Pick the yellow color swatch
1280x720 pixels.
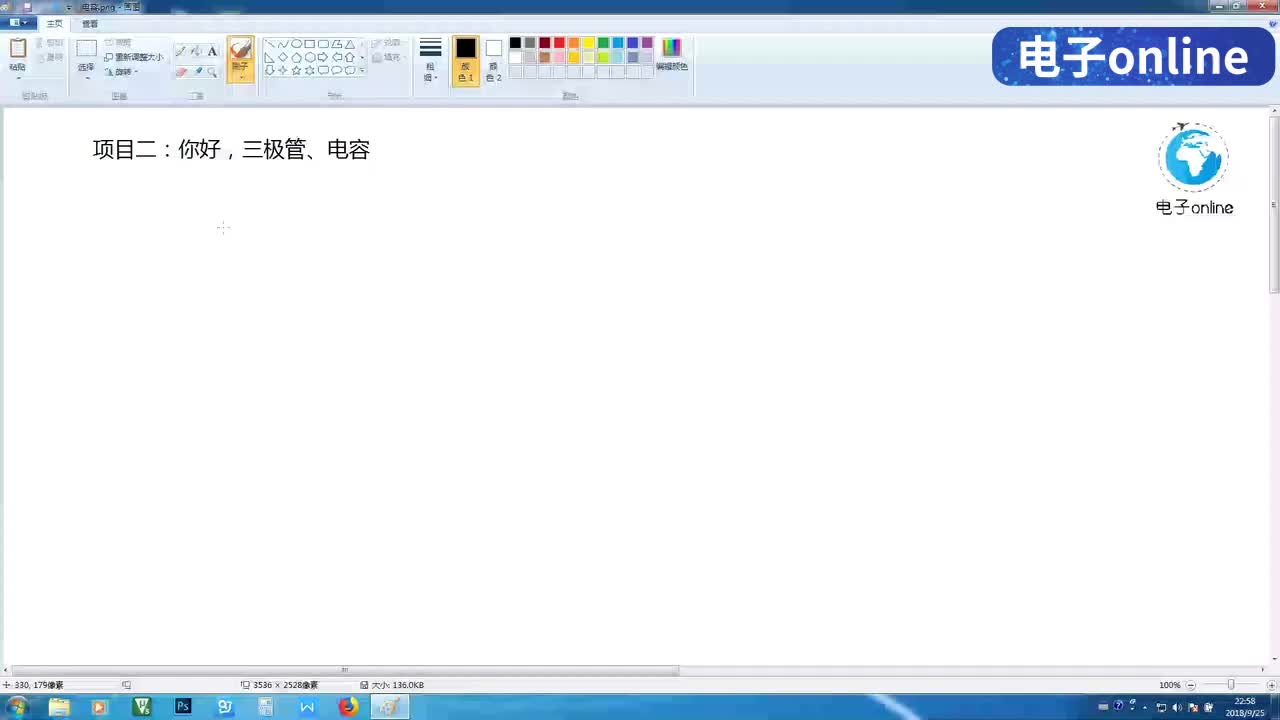[589, 43]
